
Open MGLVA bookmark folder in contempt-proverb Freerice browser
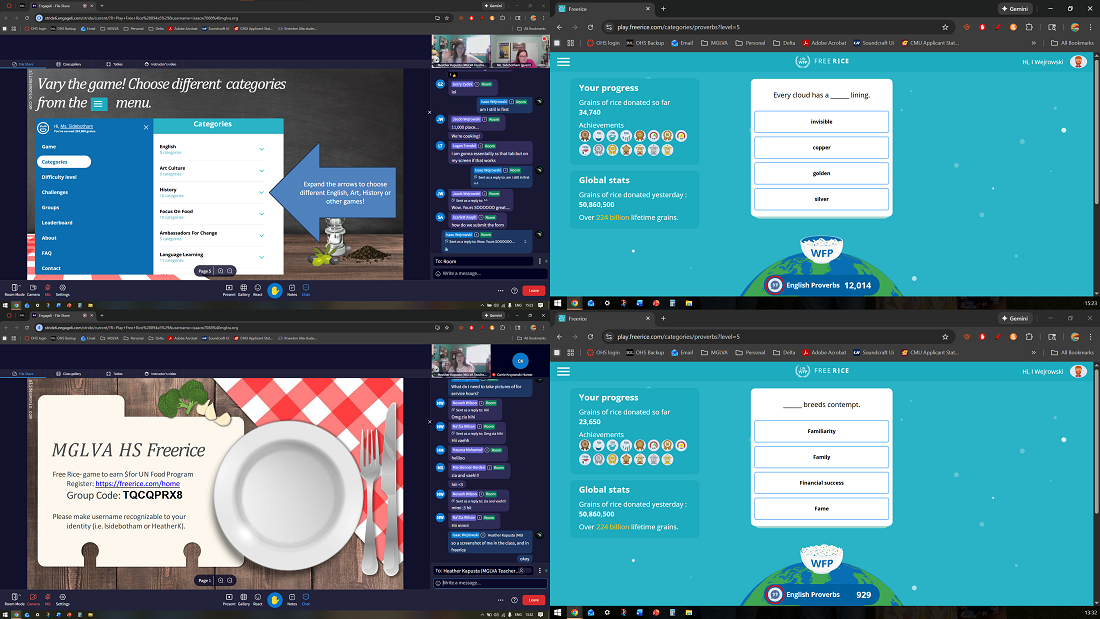click(714, 352)
